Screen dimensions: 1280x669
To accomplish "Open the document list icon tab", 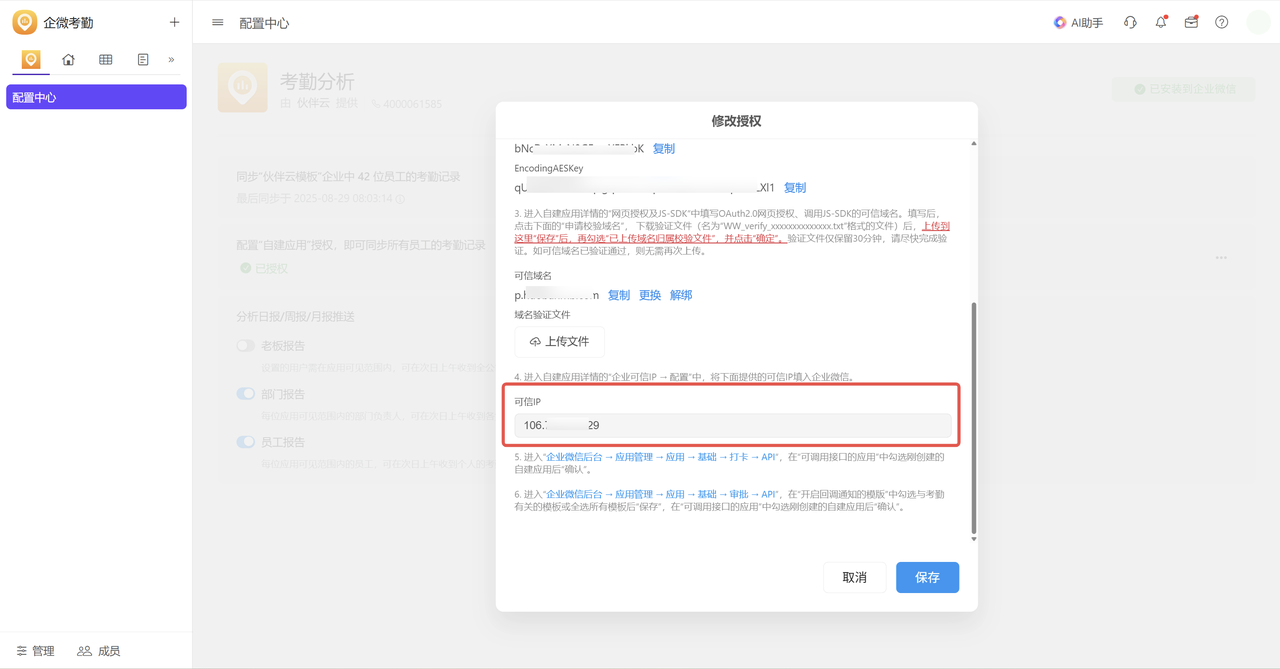I will point(143,60).
